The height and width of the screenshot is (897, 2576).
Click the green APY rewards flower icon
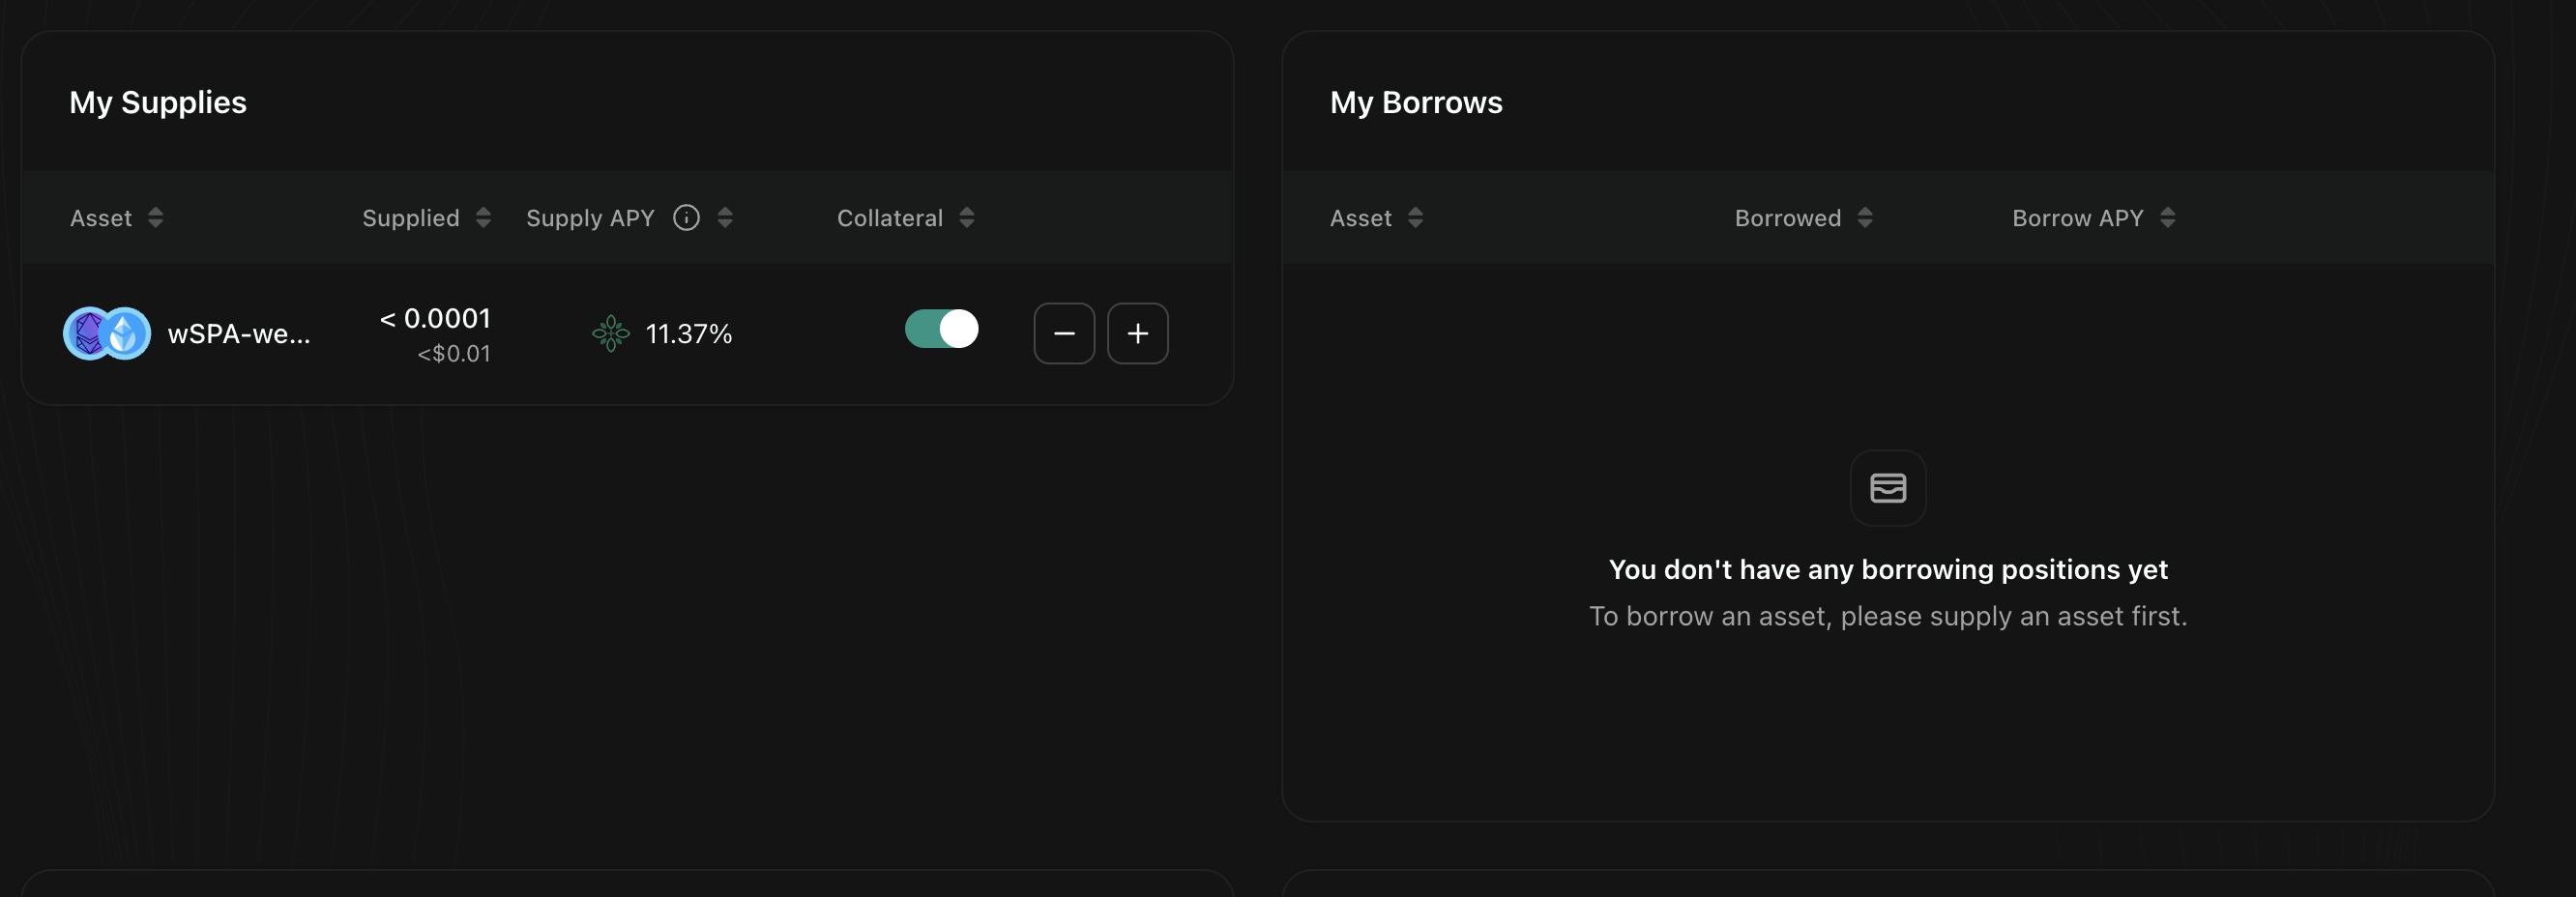[x=610, y=333]
